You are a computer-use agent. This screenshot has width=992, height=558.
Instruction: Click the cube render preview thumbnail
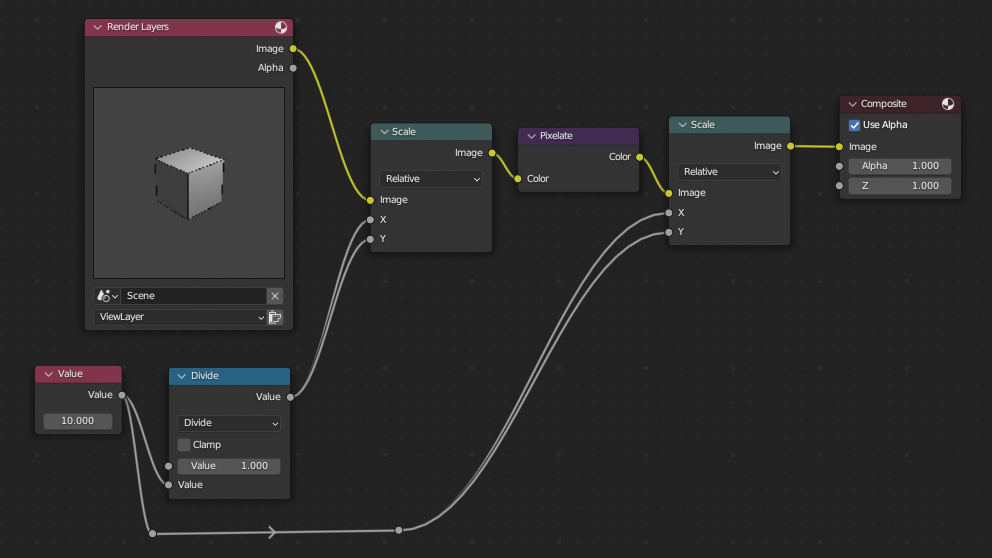tap(189, 182)
